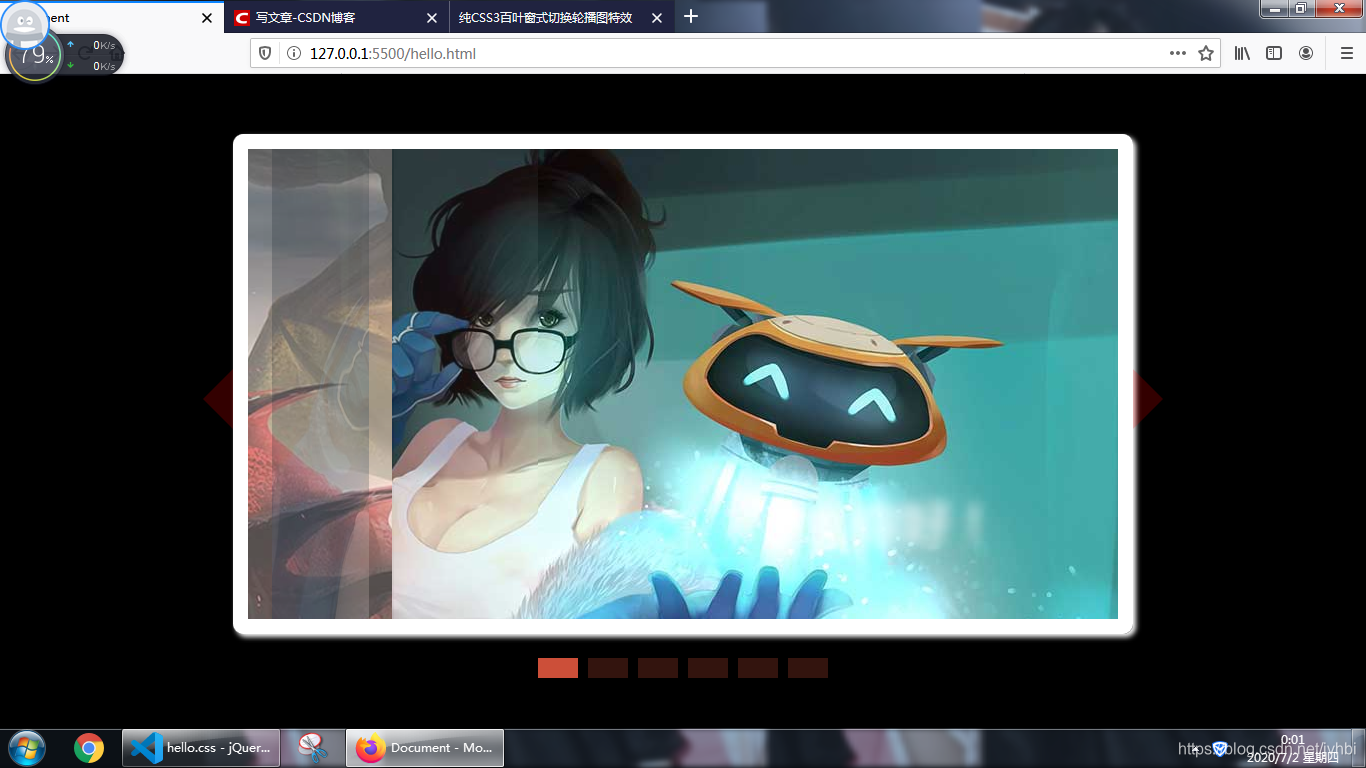Open a new browser tab

690,16
